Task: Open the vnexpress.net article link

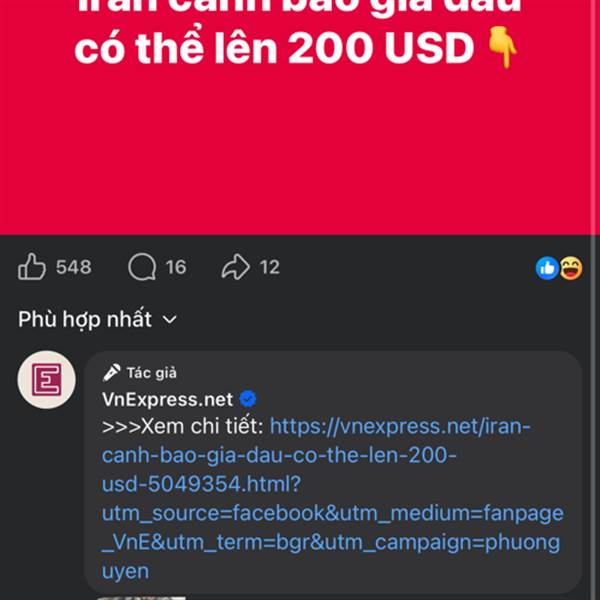Action: (x=332, y=499)
